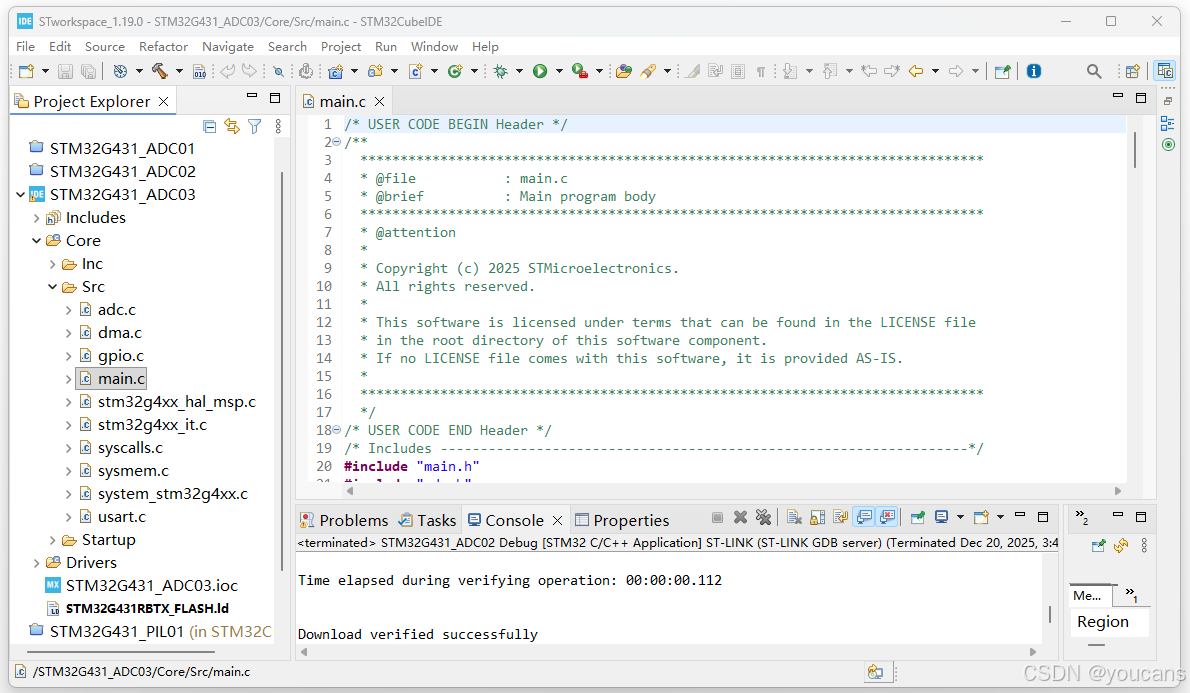
Task: Open the Build hammer dropdown arrow
Action: click(x=179, y=71)
